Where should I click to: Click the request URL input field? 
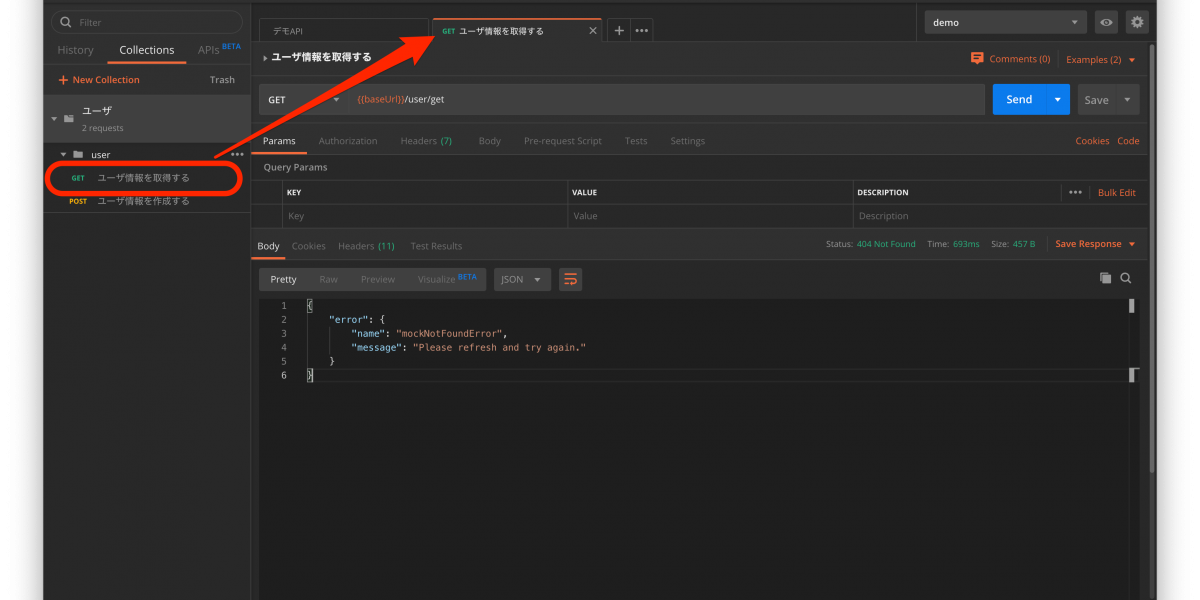(660, 100)
